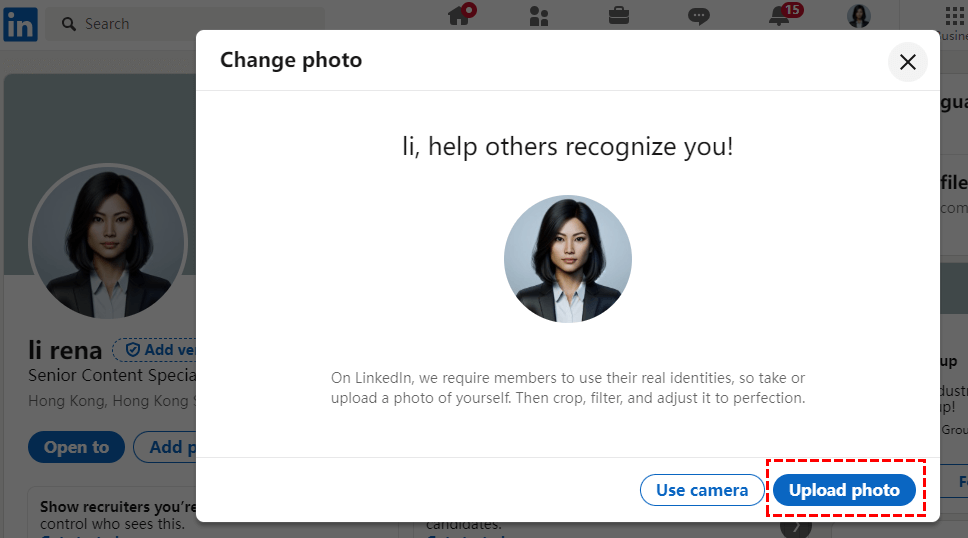View notifications bell with 15 badge
The image size is (968, 538).
click(x=780, y=16)
